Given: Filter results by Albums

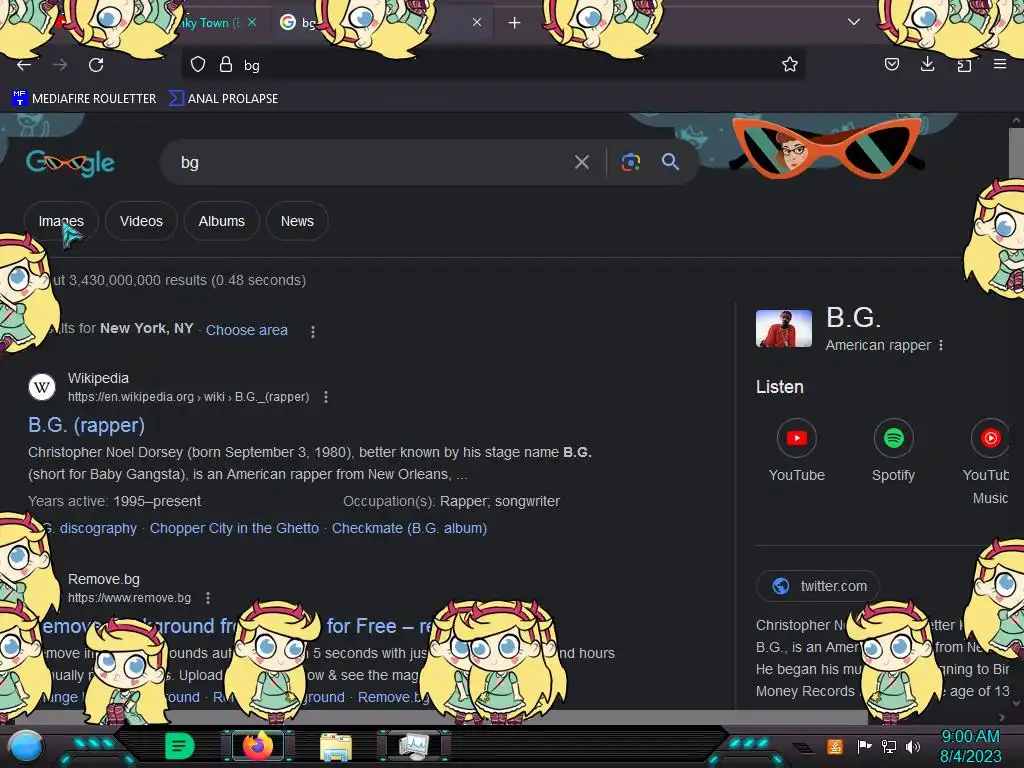Looking at the screenshot, I should (x=222, y=221).
